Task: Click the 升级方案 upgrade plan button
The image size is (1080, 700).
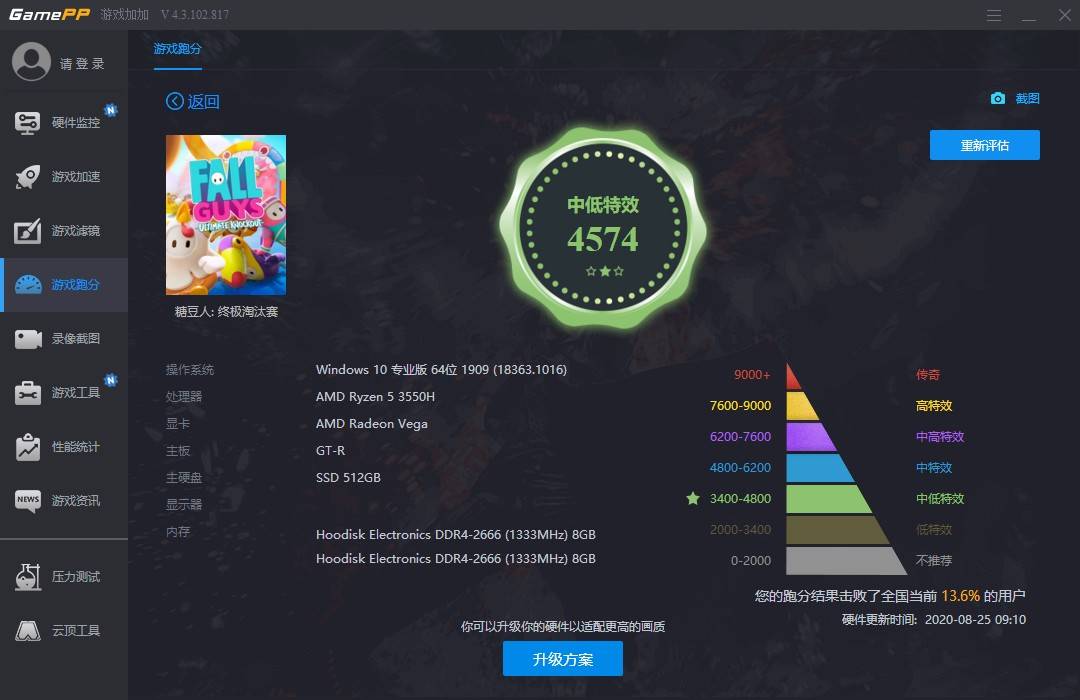Action: tap(563, 659)
